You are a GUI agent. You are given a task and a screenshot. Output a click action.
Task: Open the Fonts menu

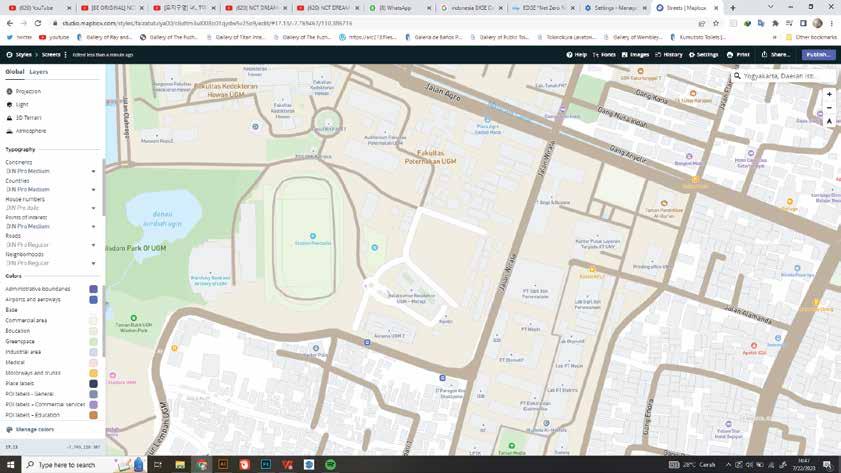[604, 55]
